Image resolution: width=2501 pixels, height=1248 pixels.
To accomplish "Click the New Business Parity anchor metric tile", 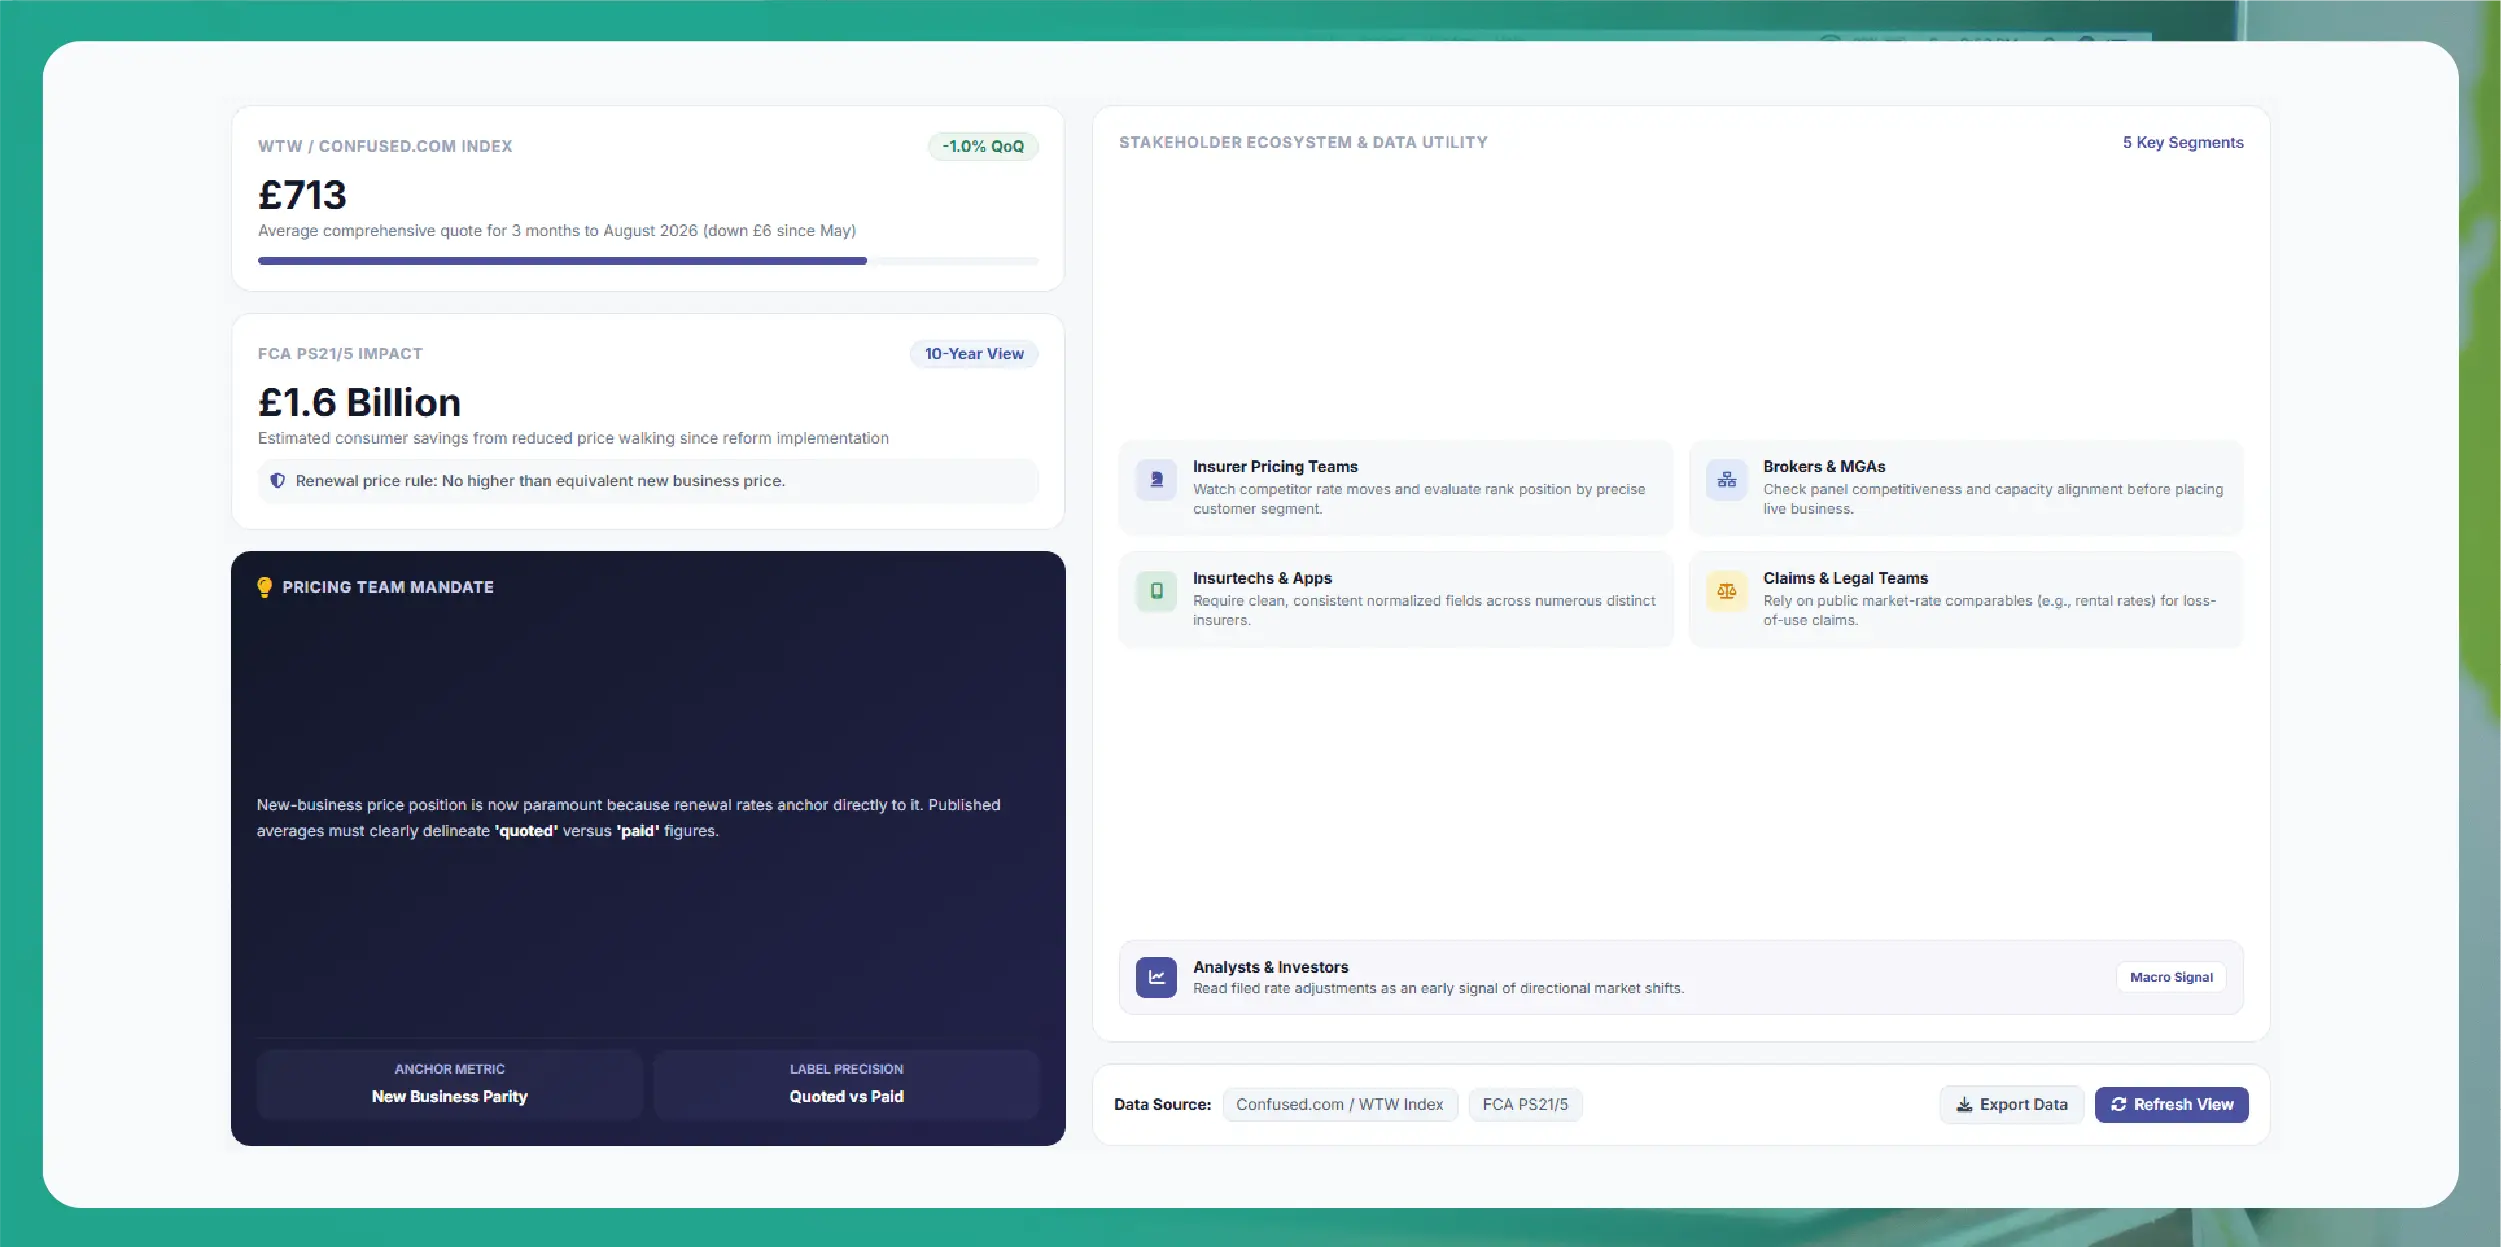I will (449, 1084).
